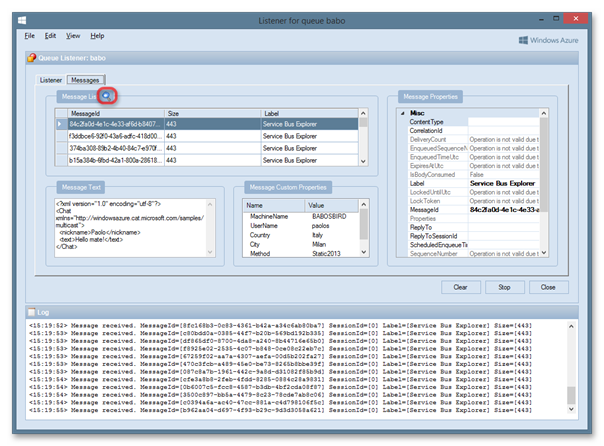Click the IsBodyConsumed property row
This screenshot has width=604, height=446.
473,174
